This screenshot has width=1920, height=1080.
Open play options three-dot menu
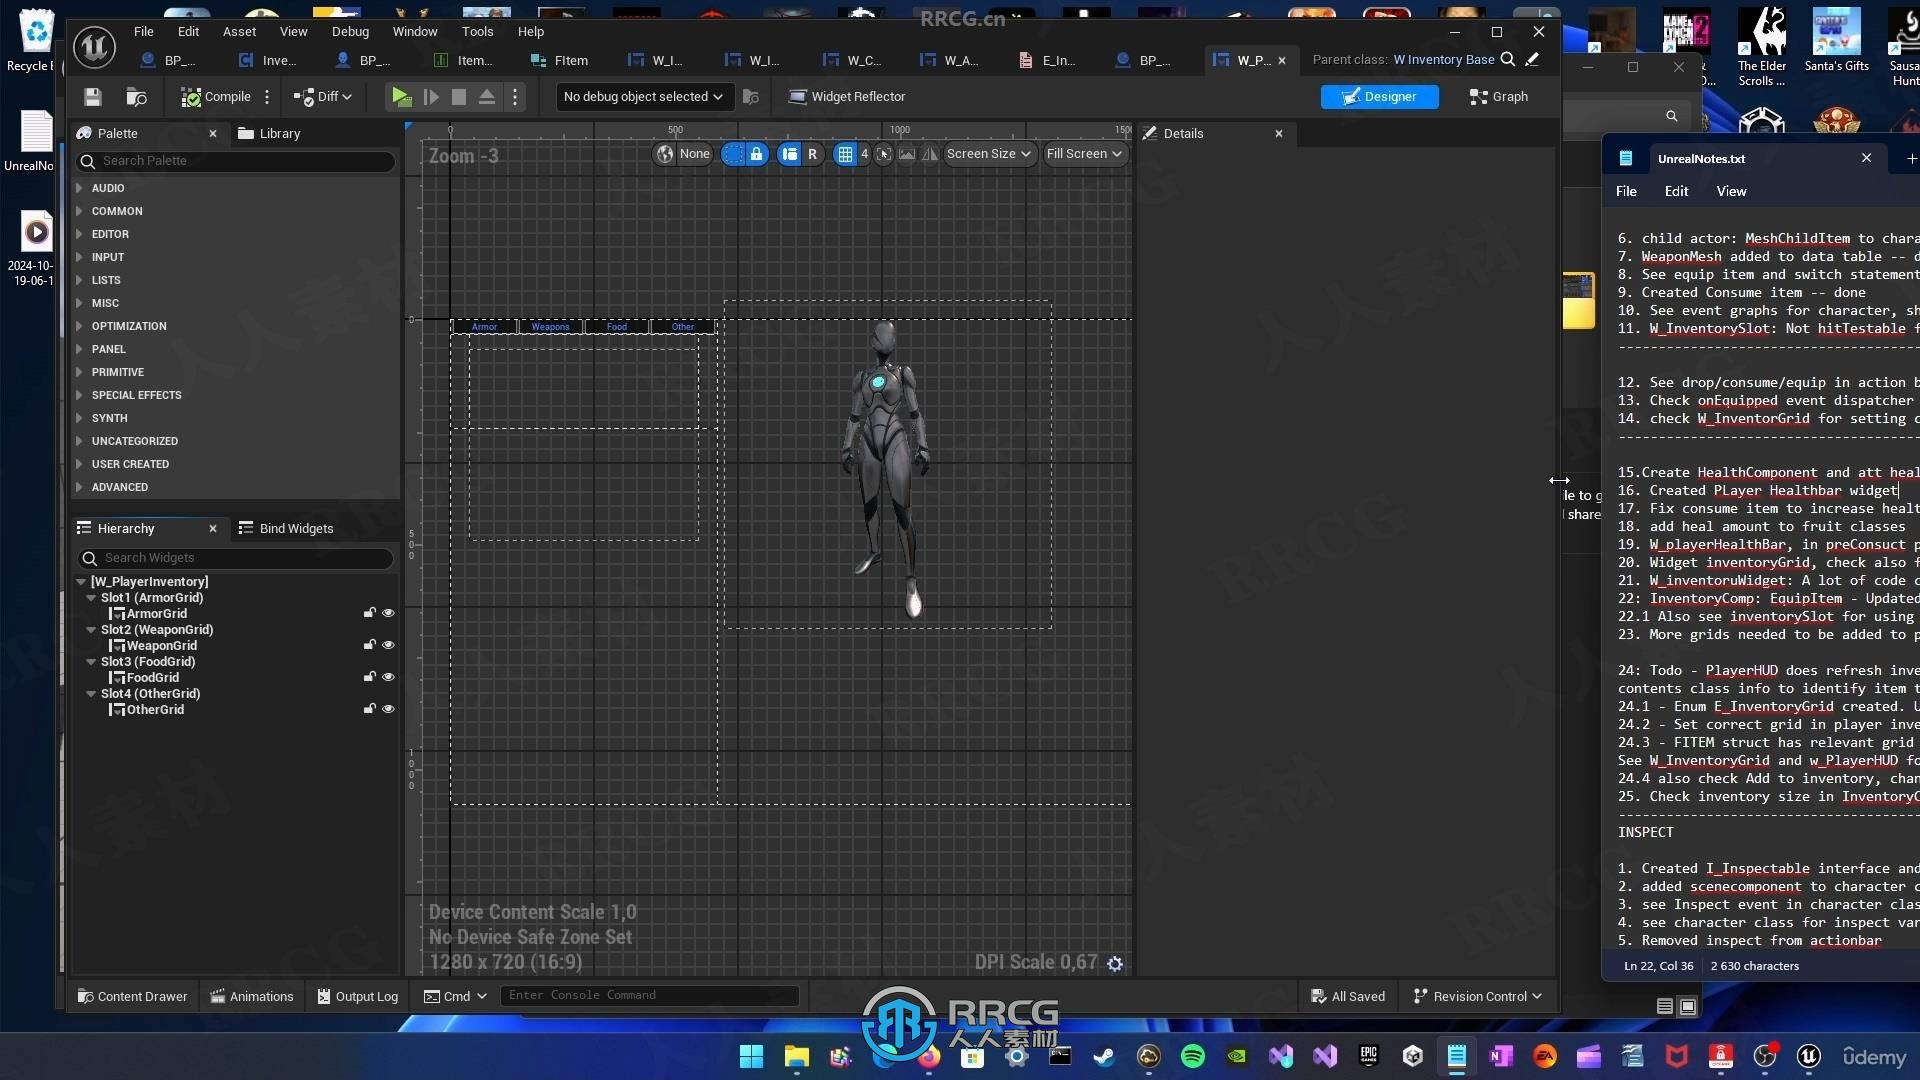click(x=515, y=97)
